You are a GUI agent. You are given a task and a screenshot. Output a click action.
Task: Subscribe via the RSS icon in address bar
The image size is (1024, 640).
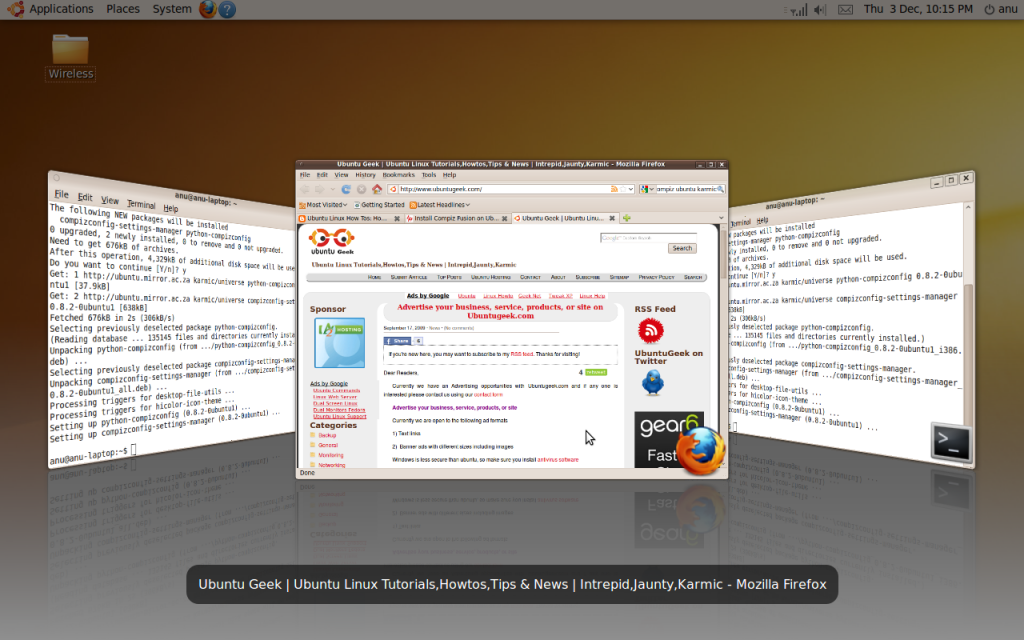[x=613, y=189]
